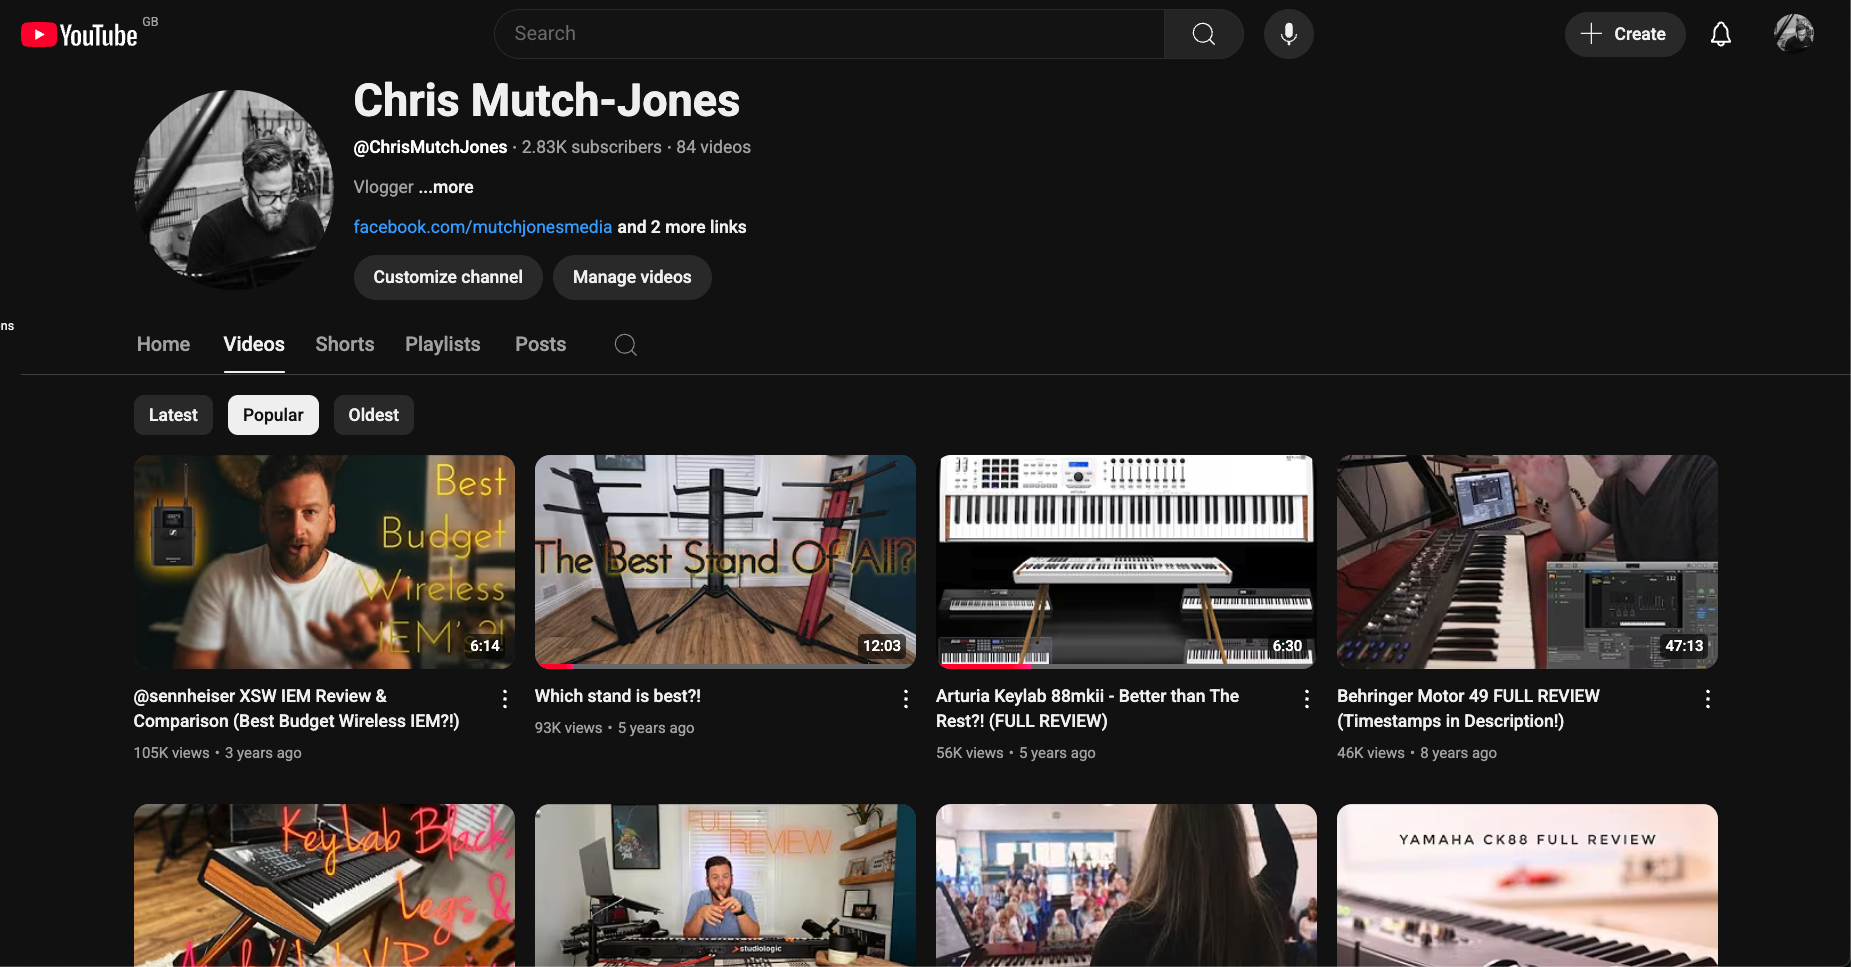Open the Playlists tab
1851x967 pixels.
[x=443, y=344]
